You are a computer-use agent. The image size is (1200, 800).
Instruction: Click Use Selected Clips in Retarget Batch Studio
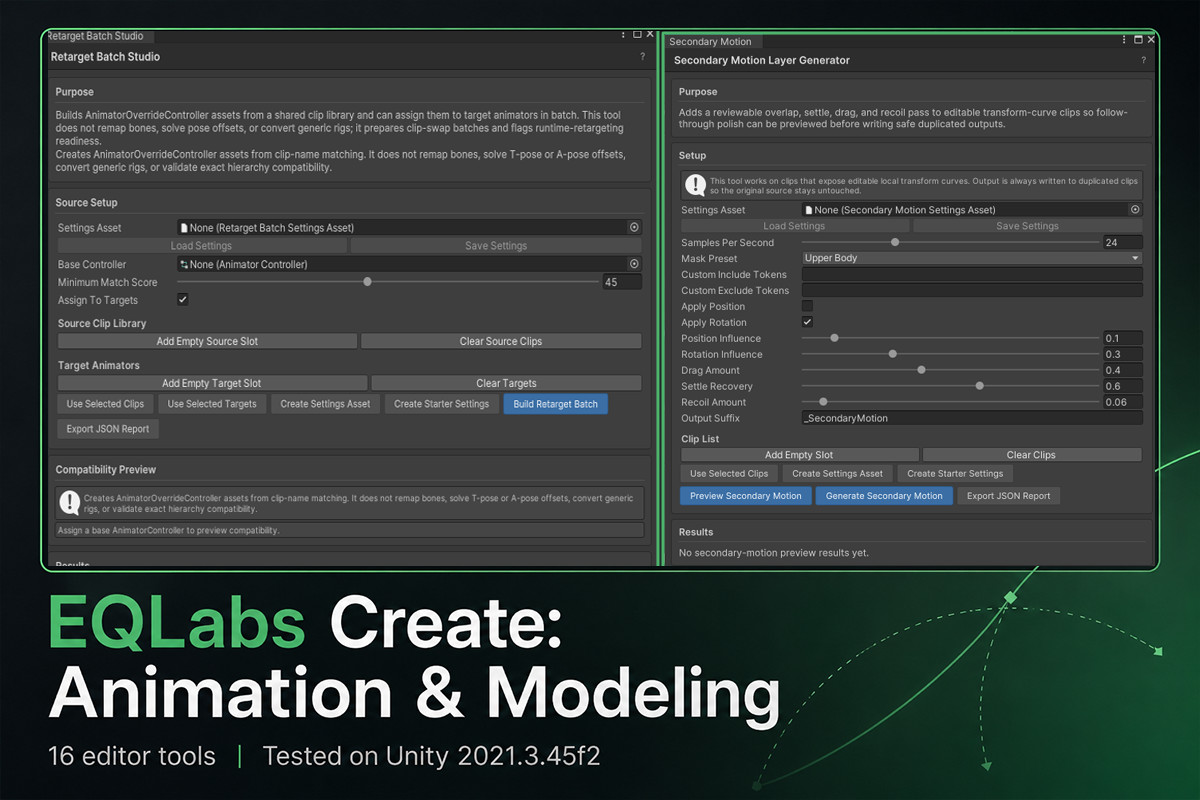[105, 404]
